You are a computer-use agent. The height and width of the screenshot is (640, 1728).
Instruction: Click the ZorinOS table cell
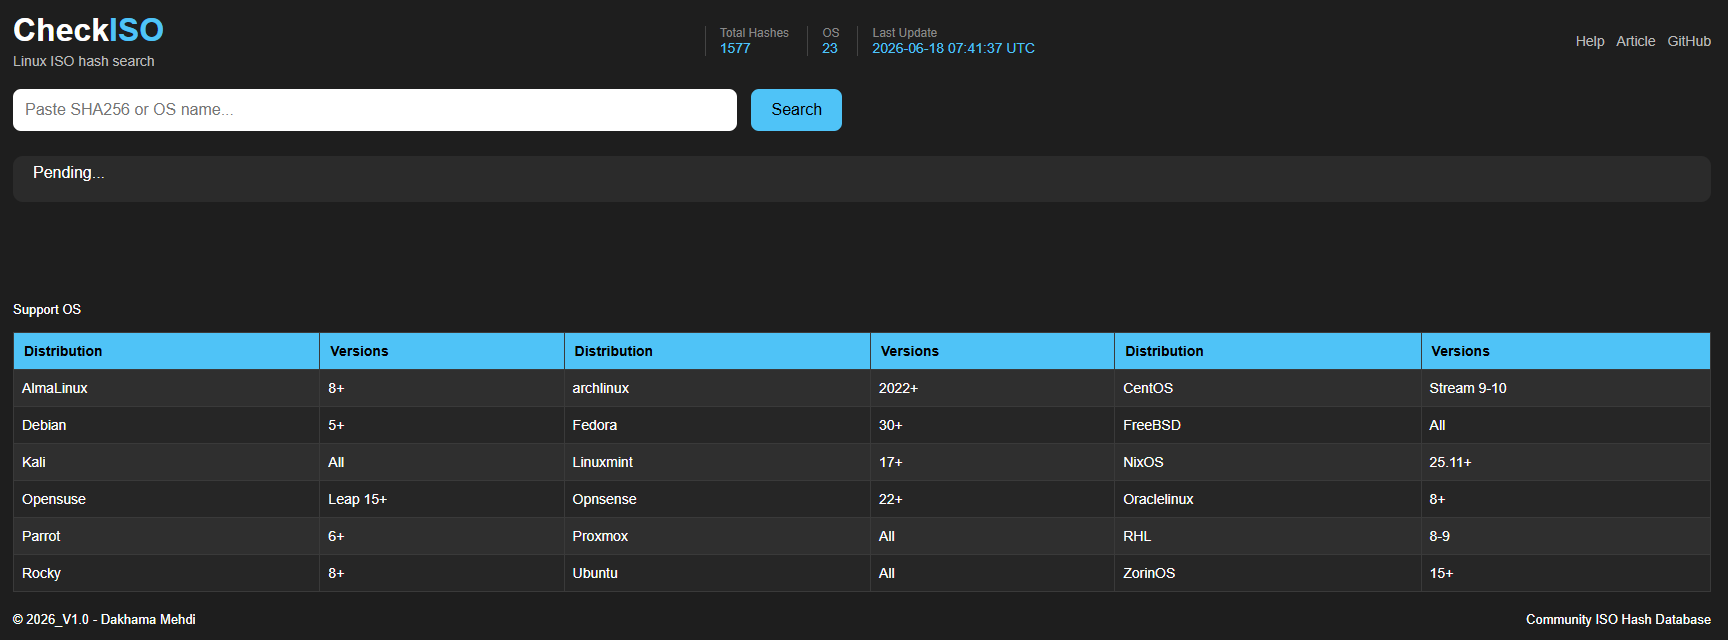coord(1268,573)
